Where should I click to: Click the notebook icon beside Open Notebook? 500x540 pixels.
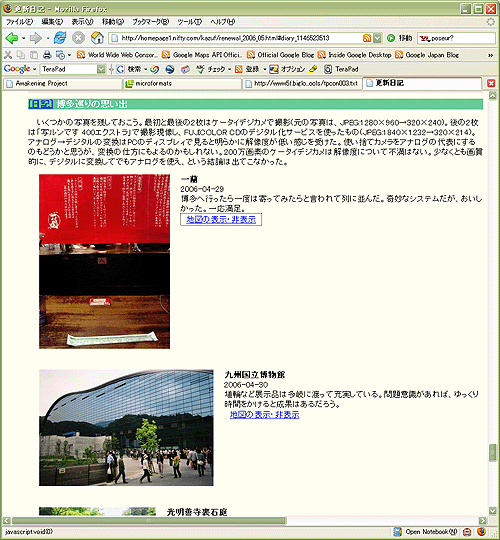tap(398, 532)
